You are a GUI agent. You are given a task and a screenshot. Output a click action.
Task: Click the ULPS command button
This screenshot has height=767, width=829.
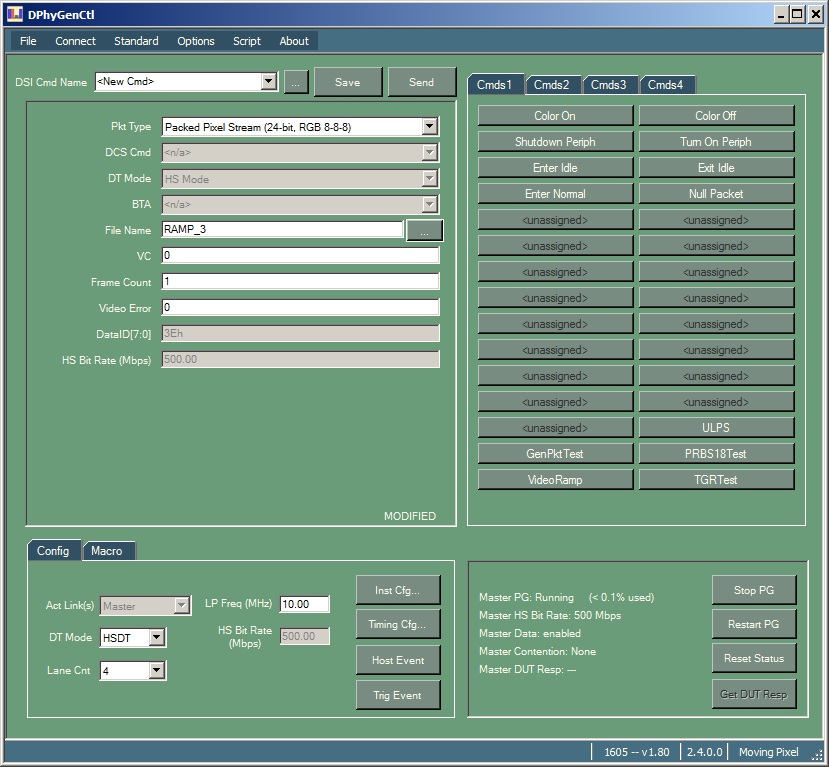716,428
